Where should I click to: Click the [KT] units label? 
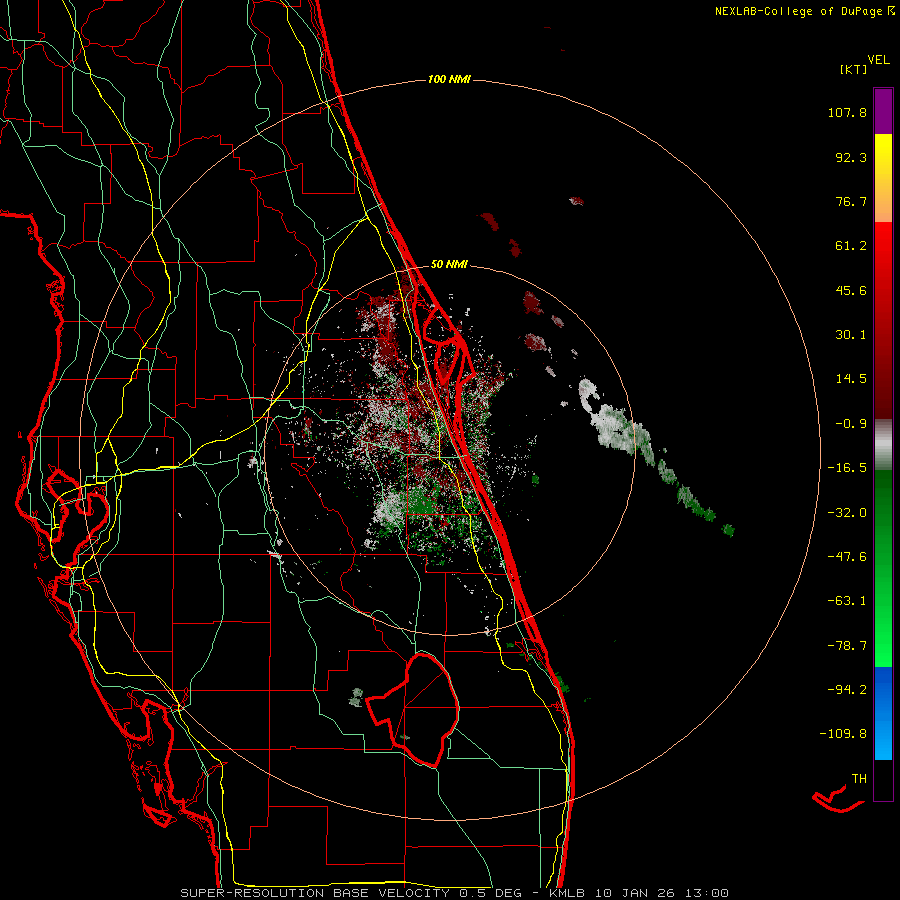click(x=854, y=69)
